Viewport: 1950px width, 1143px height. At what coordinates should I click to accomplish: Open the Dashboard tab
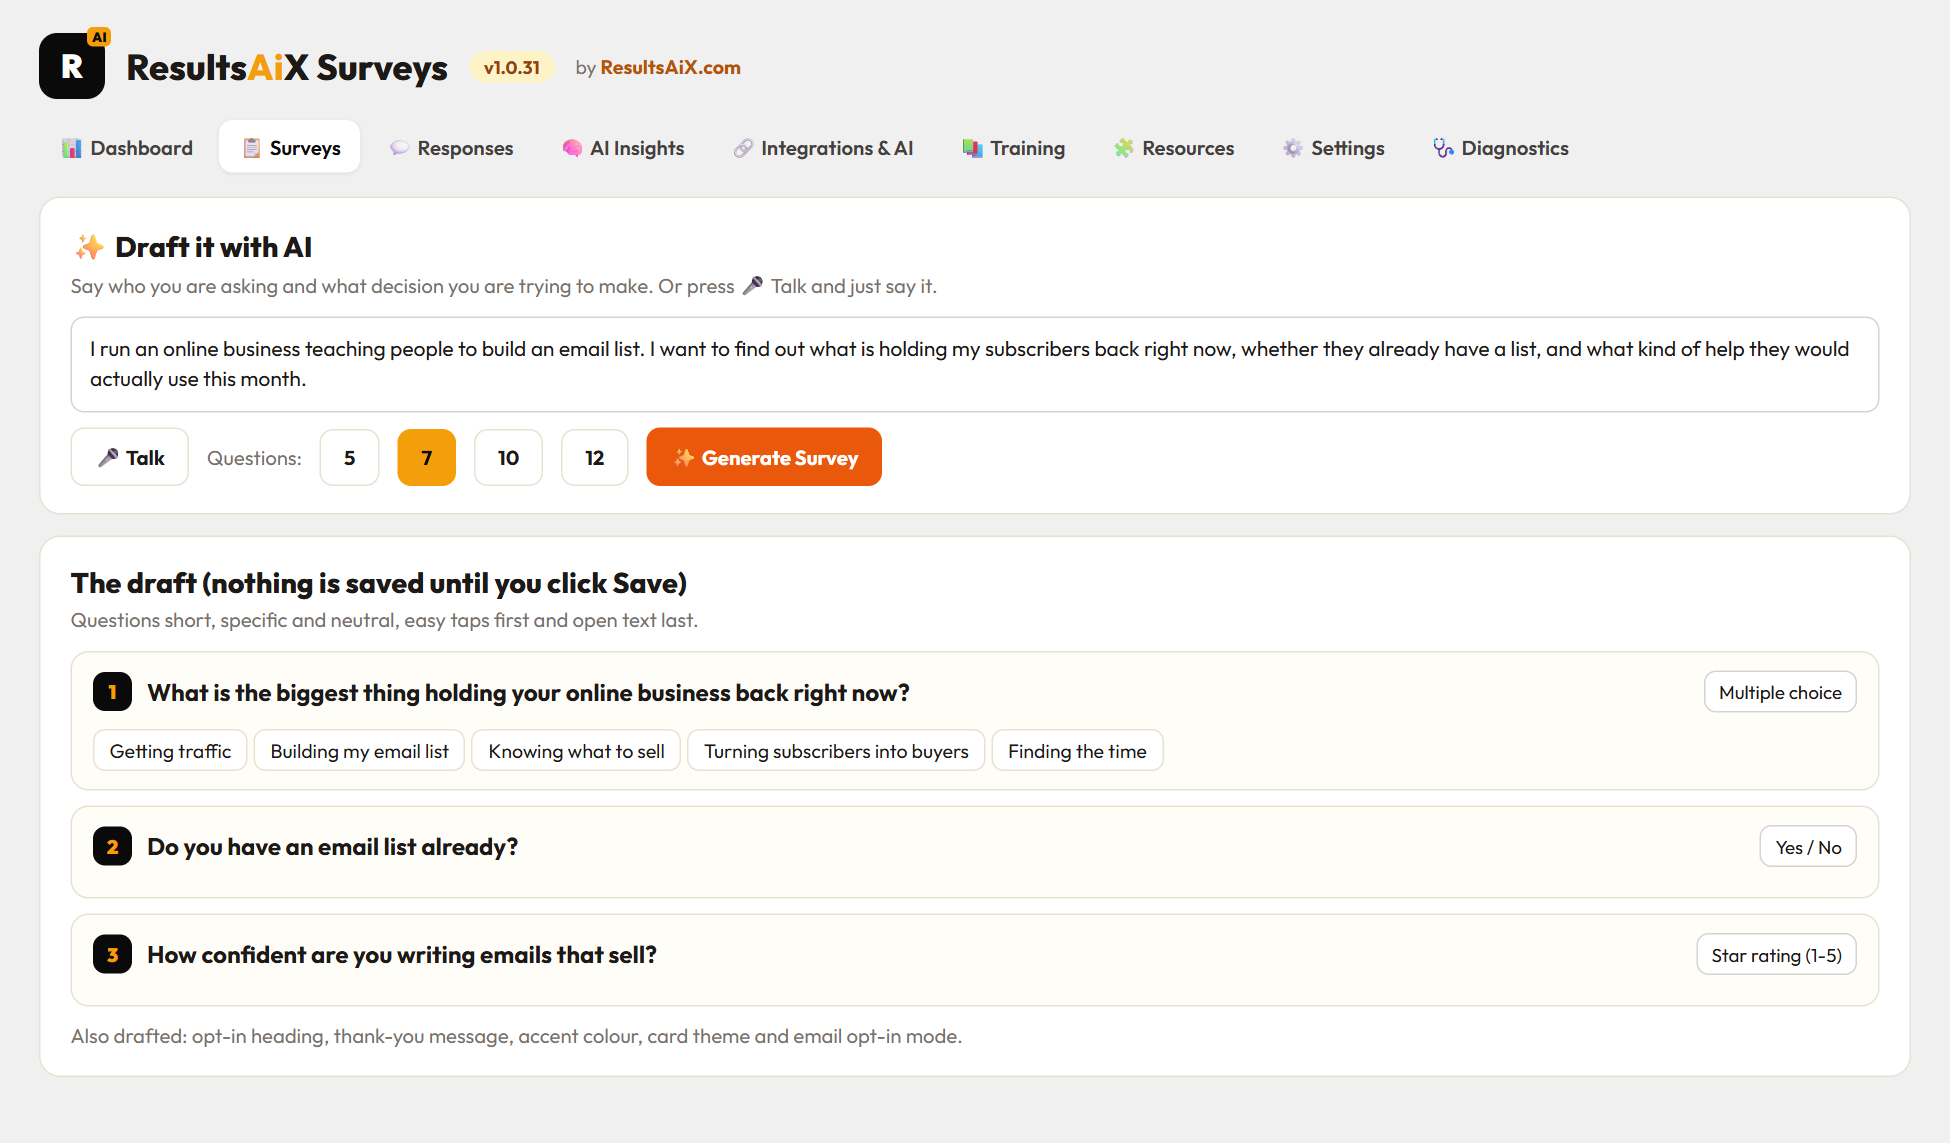tap(127, 148)
